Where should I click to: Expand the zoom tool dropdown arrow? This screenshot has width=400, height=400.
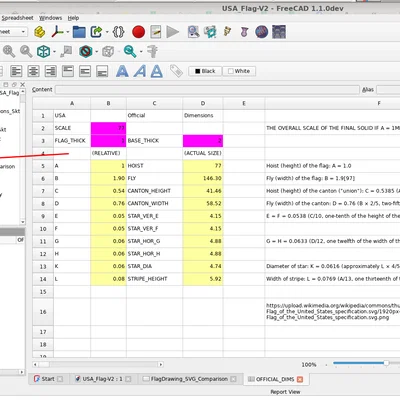click(141, 52)
